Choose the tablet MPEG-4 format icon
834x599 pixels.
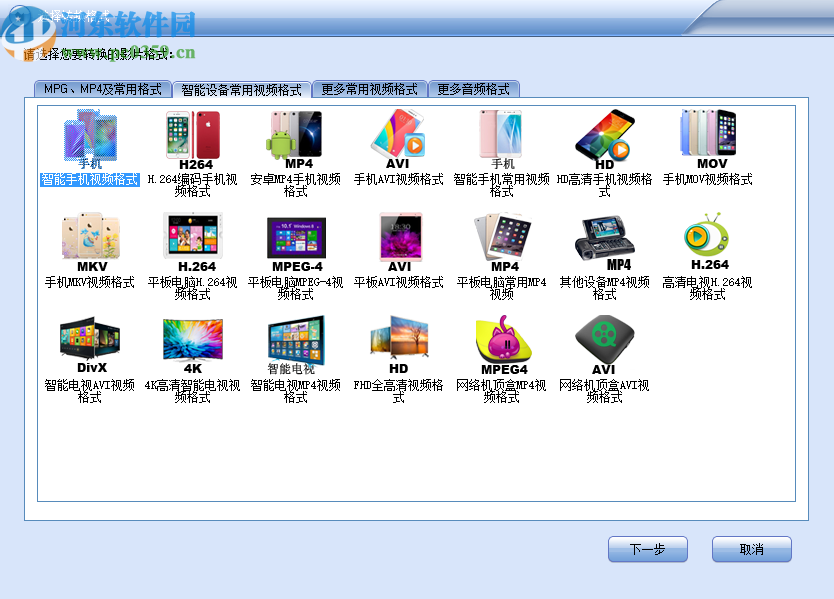(296, 242)
